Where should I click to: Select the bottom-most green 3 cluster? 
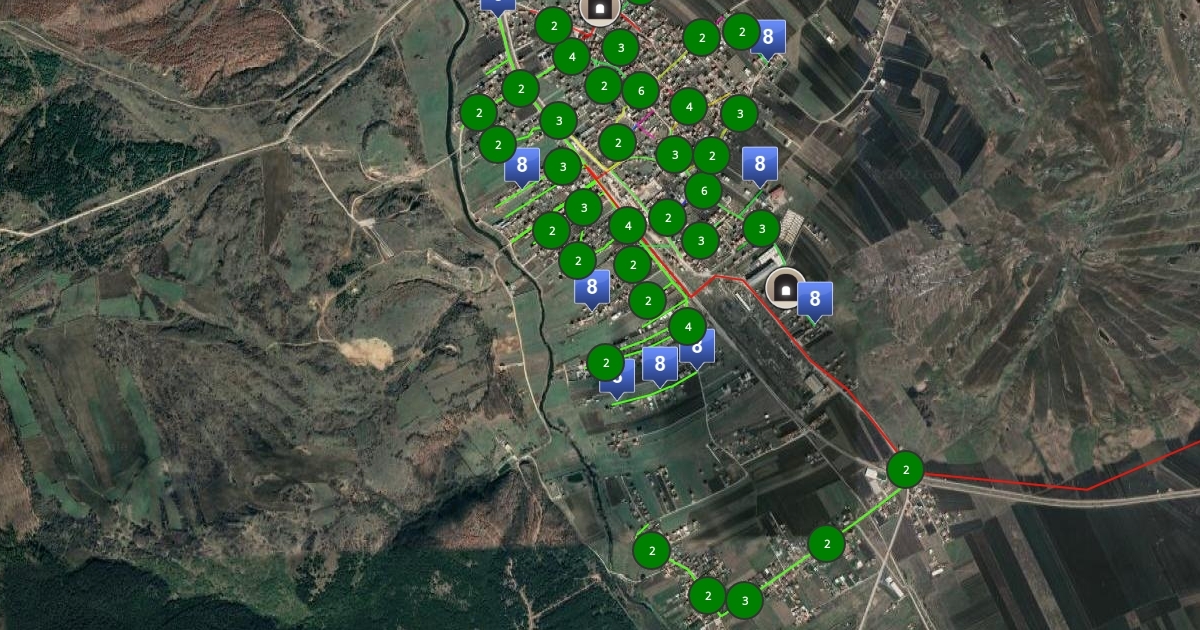click(744, 601)
